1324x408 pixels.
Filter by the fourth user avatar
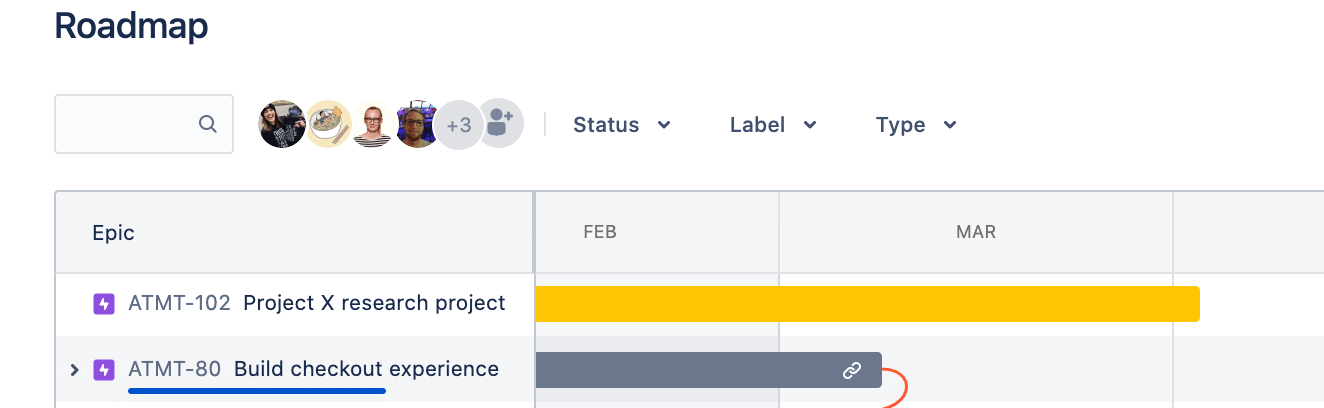[417, 124]
